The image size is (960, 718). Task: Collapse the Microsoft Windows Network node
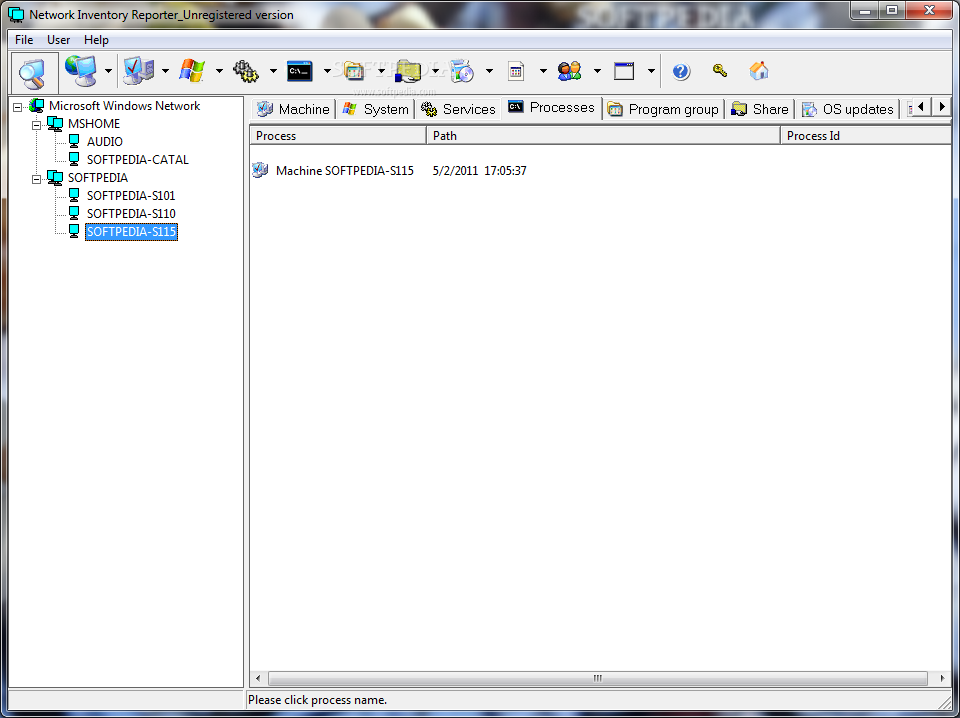point(18,107)
